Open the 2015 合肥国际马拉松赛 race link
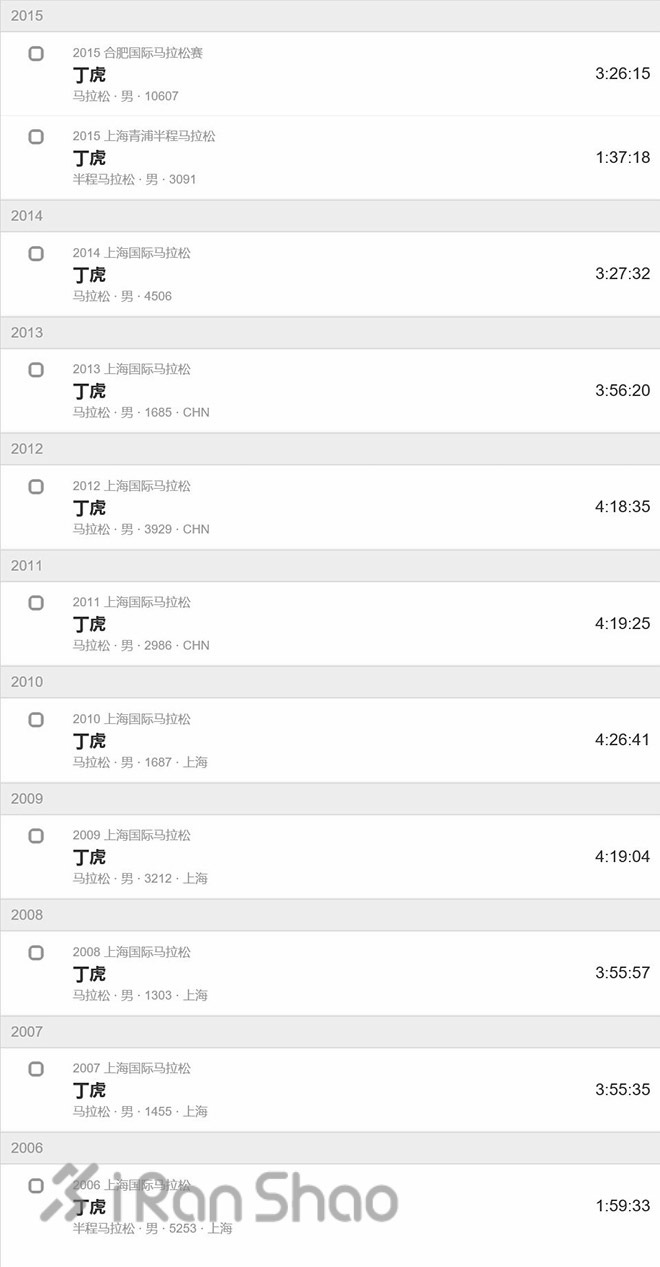This screenshot has width=660, height=1267. coord(138,52)
